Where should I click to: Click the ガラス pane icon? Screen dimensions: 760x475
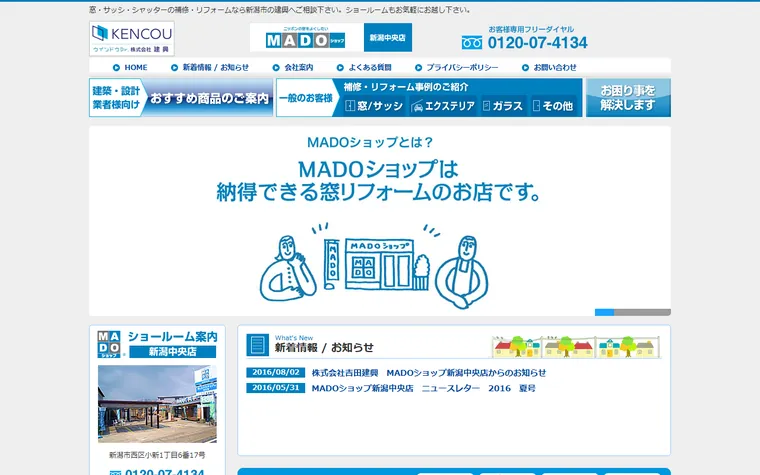(x=487, y=106)
